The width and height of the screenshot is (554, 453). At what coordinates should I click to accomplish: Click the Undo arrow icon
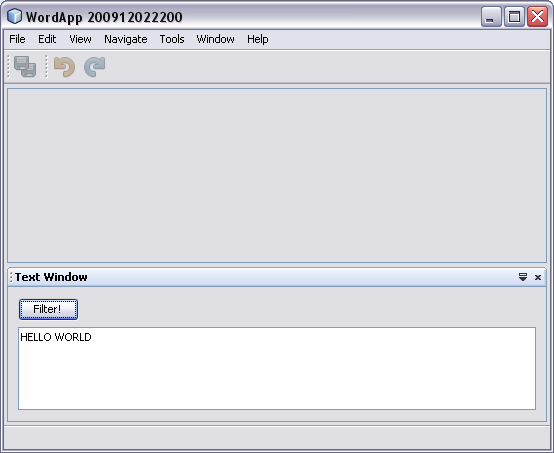(x=64, y=66)
